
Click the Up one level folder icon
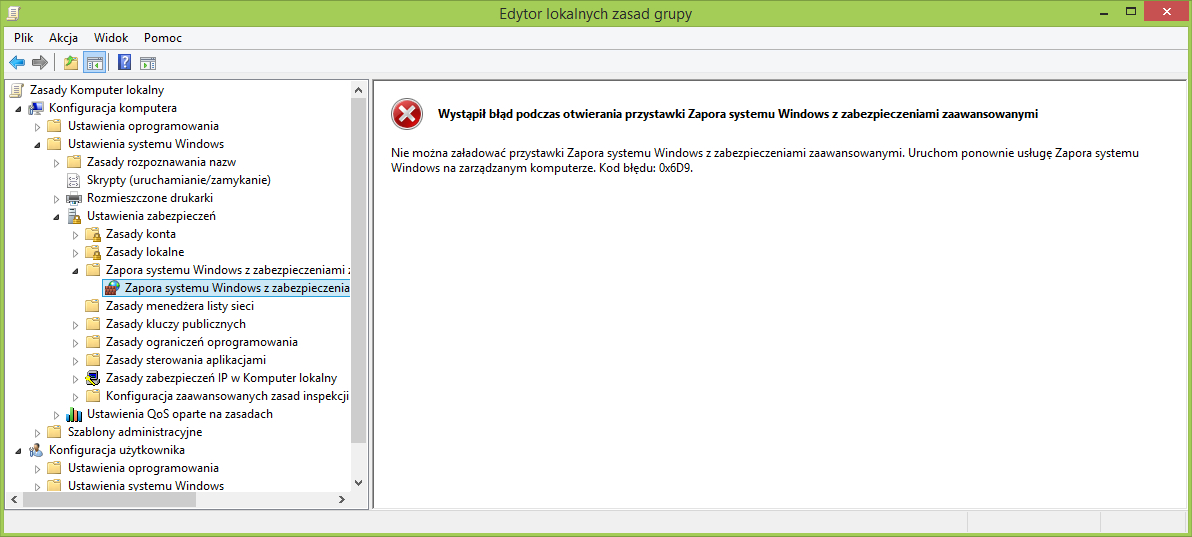[x=71, y=62]
